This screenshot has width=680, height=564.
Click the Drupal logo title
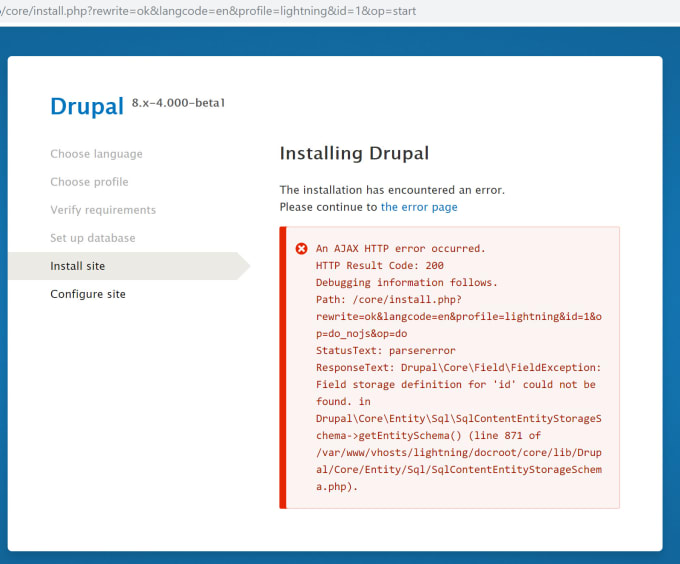click(87, 106)
